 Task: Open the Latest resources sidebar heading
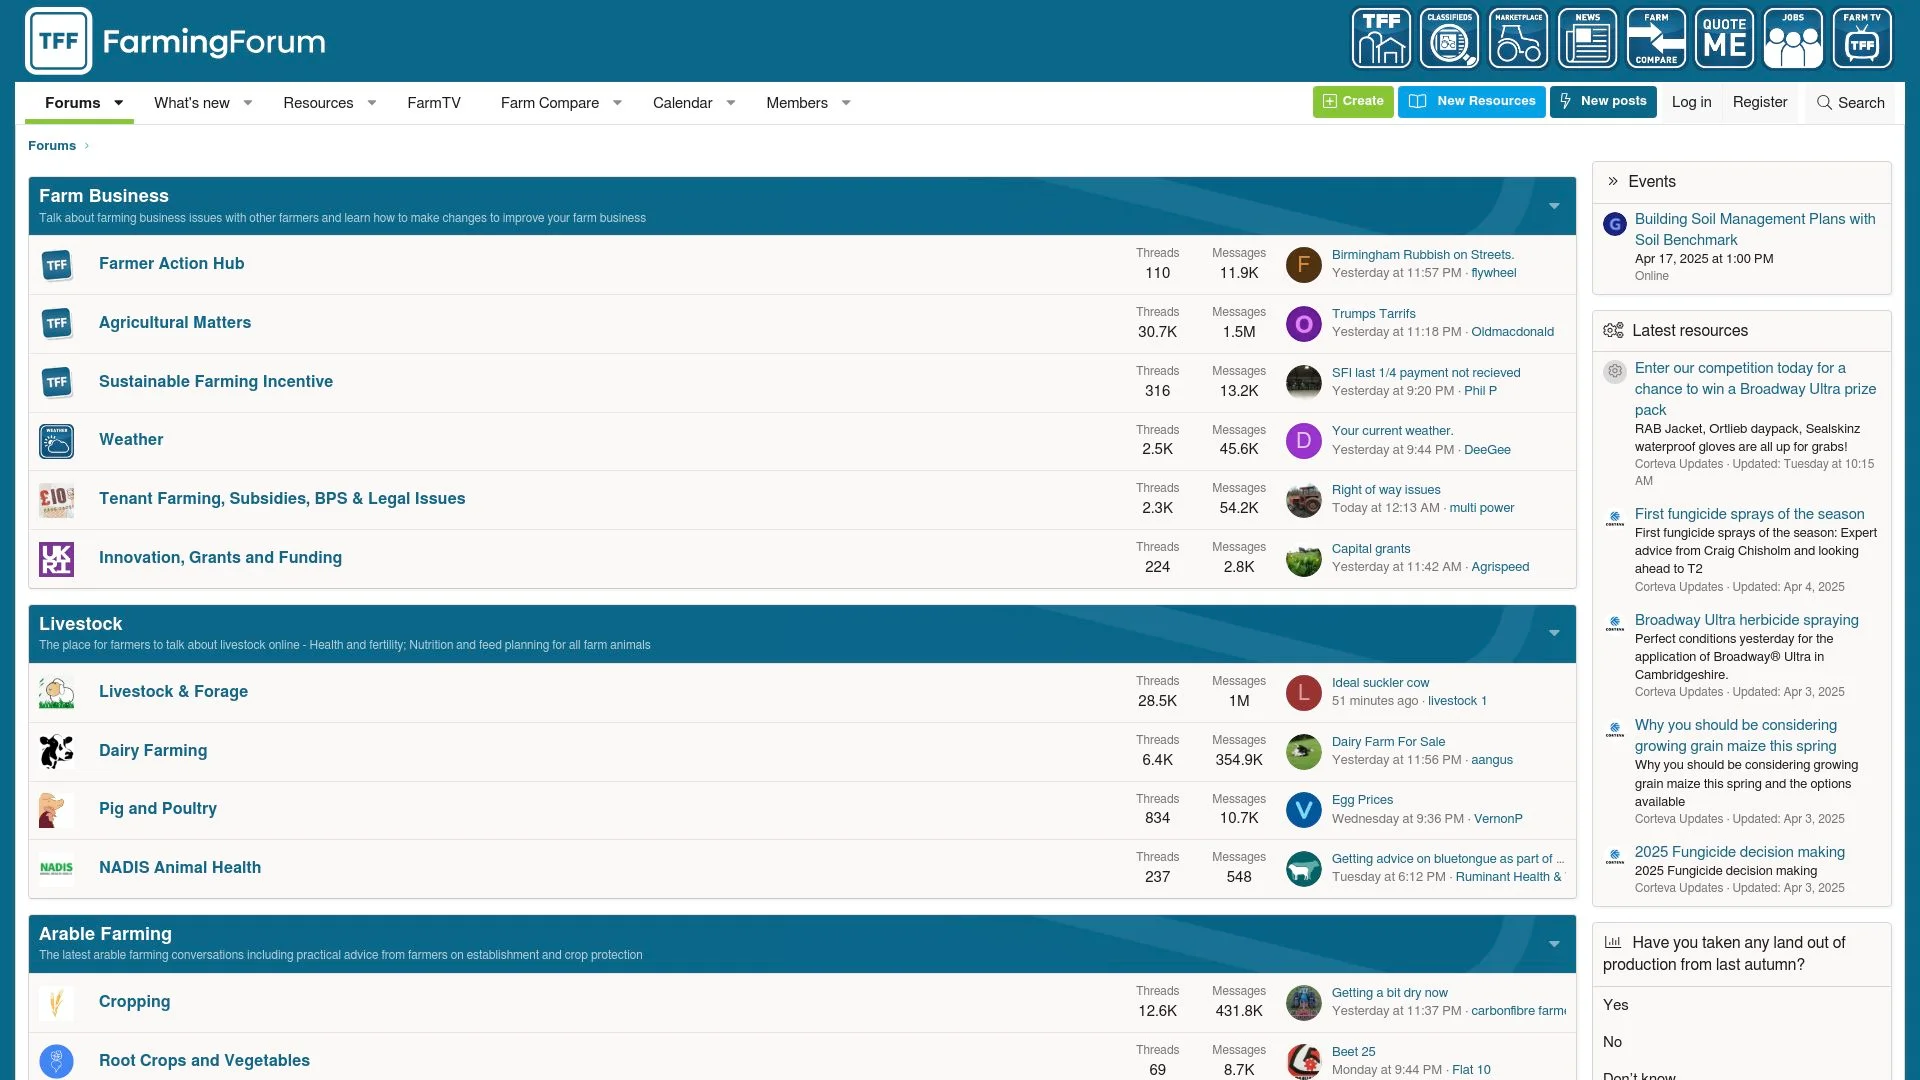coord(1690,331)
